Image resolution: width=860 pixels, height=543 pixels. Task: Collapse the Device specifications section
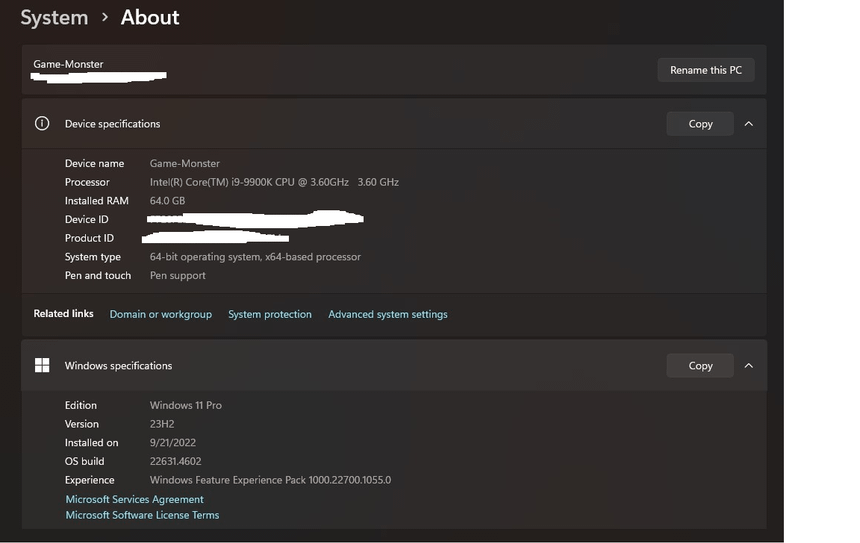point(749,124)
